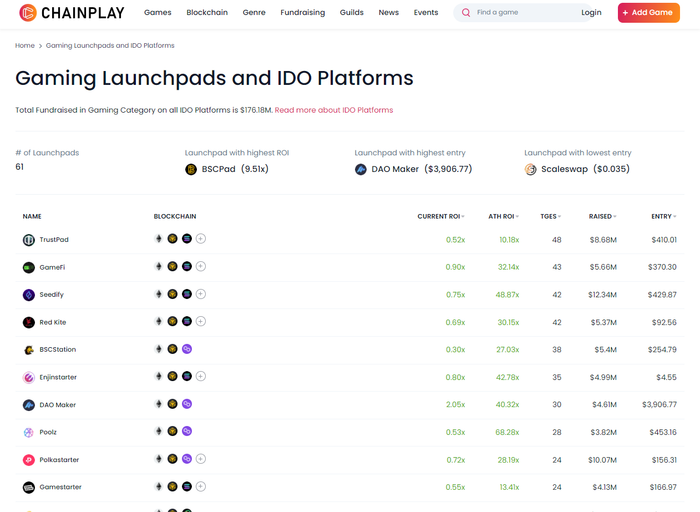Click the $3,906.77 entry value in table
This screenshot has height=512, width=700.
coord(659,405)
